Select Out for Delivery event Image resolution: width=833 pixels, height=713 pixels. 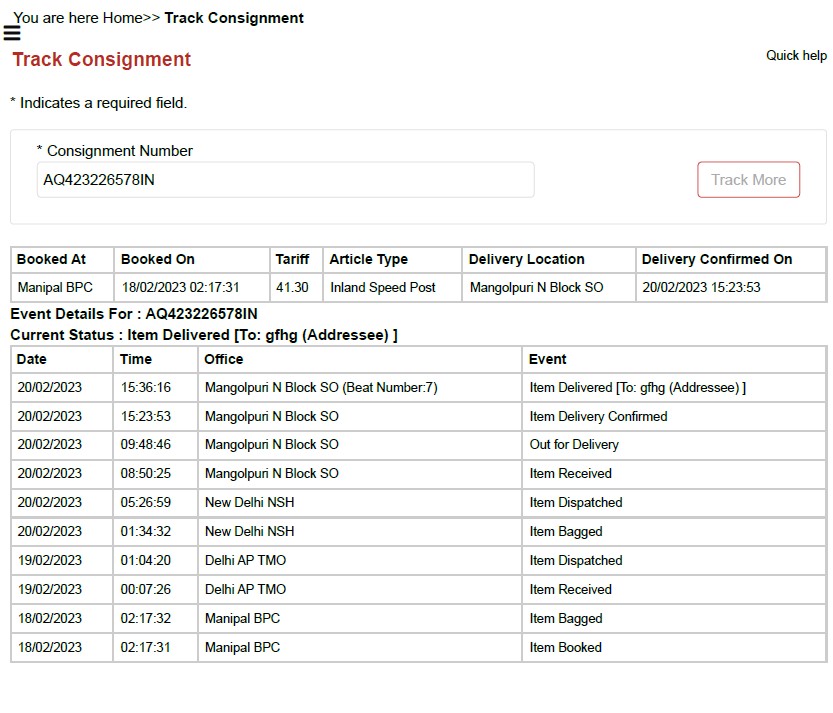pyautogui.click(x=574, y=445)
